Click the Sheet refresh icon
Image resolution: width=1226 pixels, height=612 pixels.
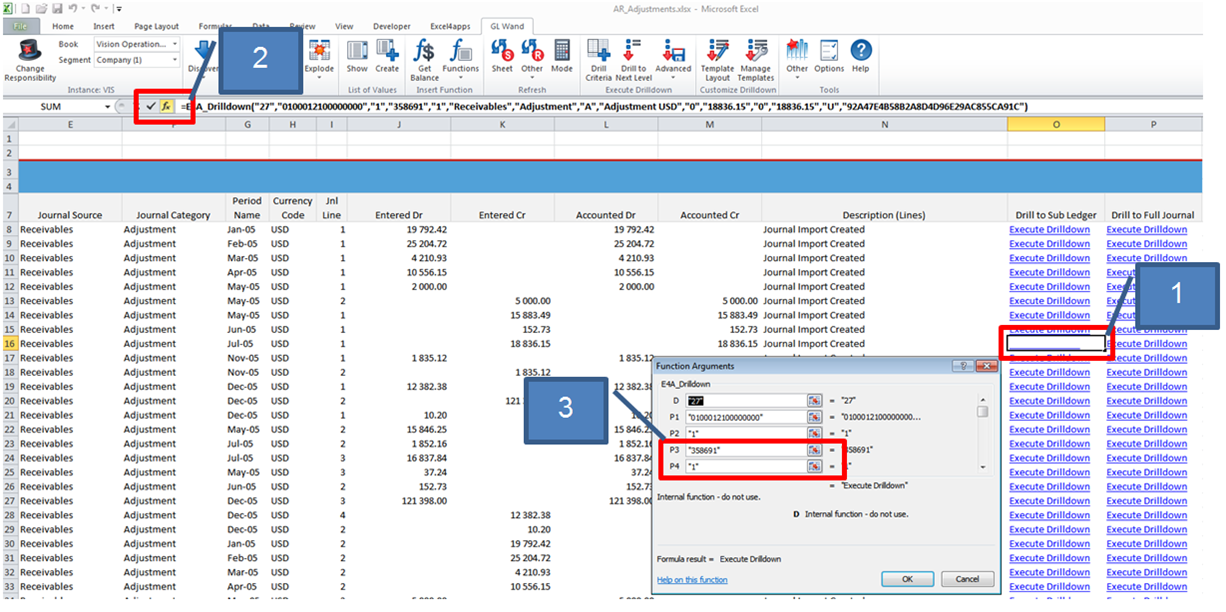pos(502,50)
